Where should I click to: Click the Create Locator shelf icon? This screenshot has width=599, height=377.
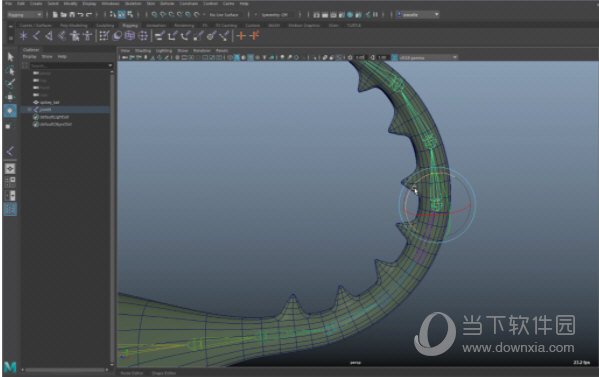(x=24, y=36)
